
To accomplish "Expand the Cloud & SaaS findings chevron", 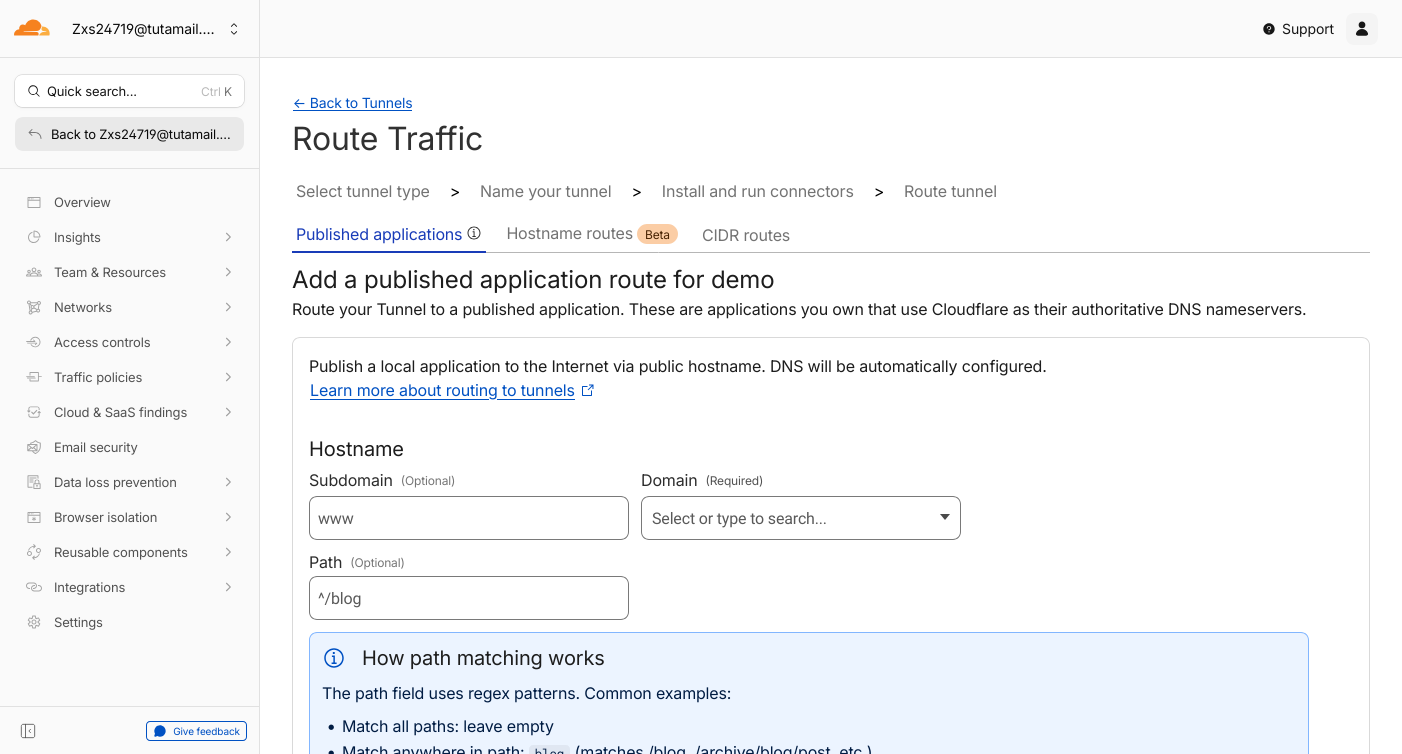I will pyautogui.click(x=228, y=412).
